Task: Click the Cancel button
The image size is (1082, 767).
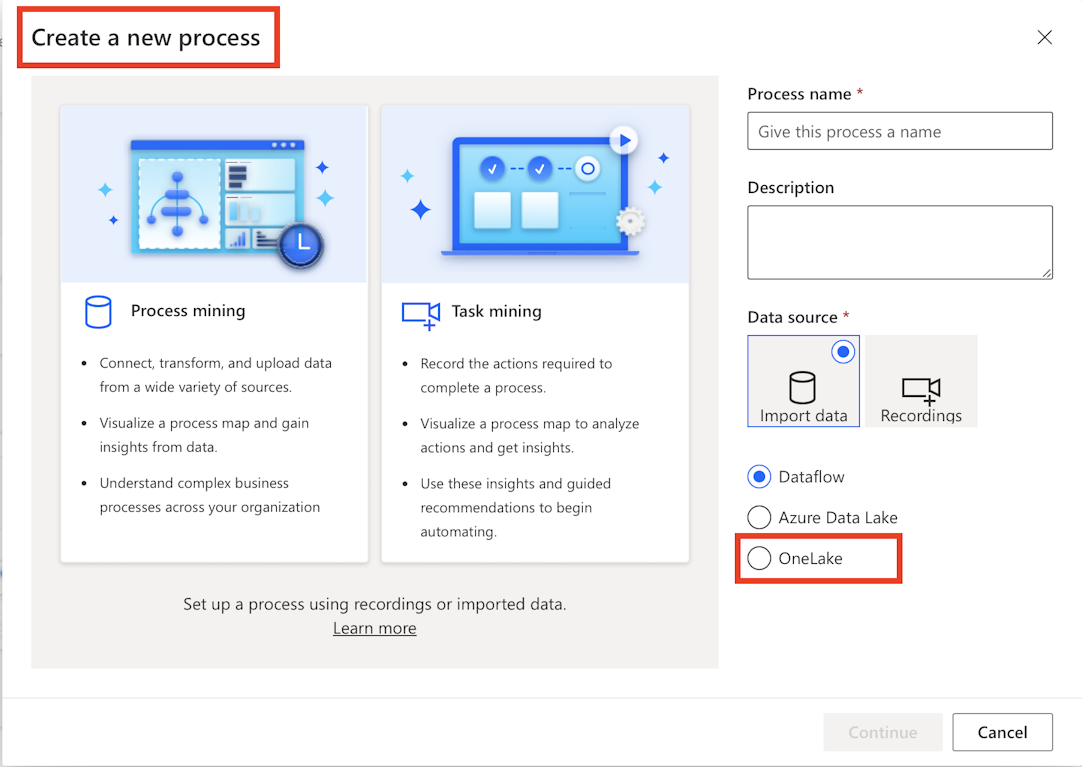Action: coord(1003,733)
